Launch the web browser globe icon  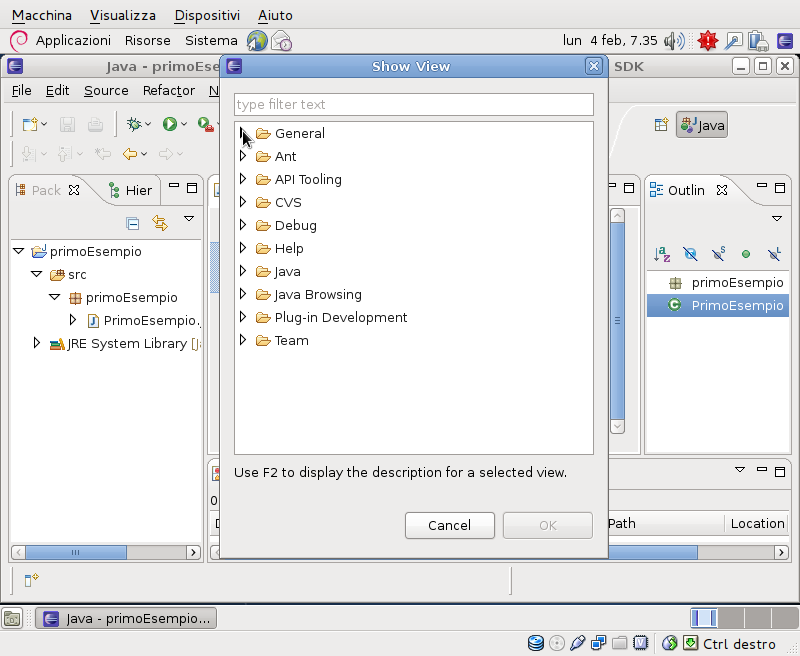coord(257,41)
